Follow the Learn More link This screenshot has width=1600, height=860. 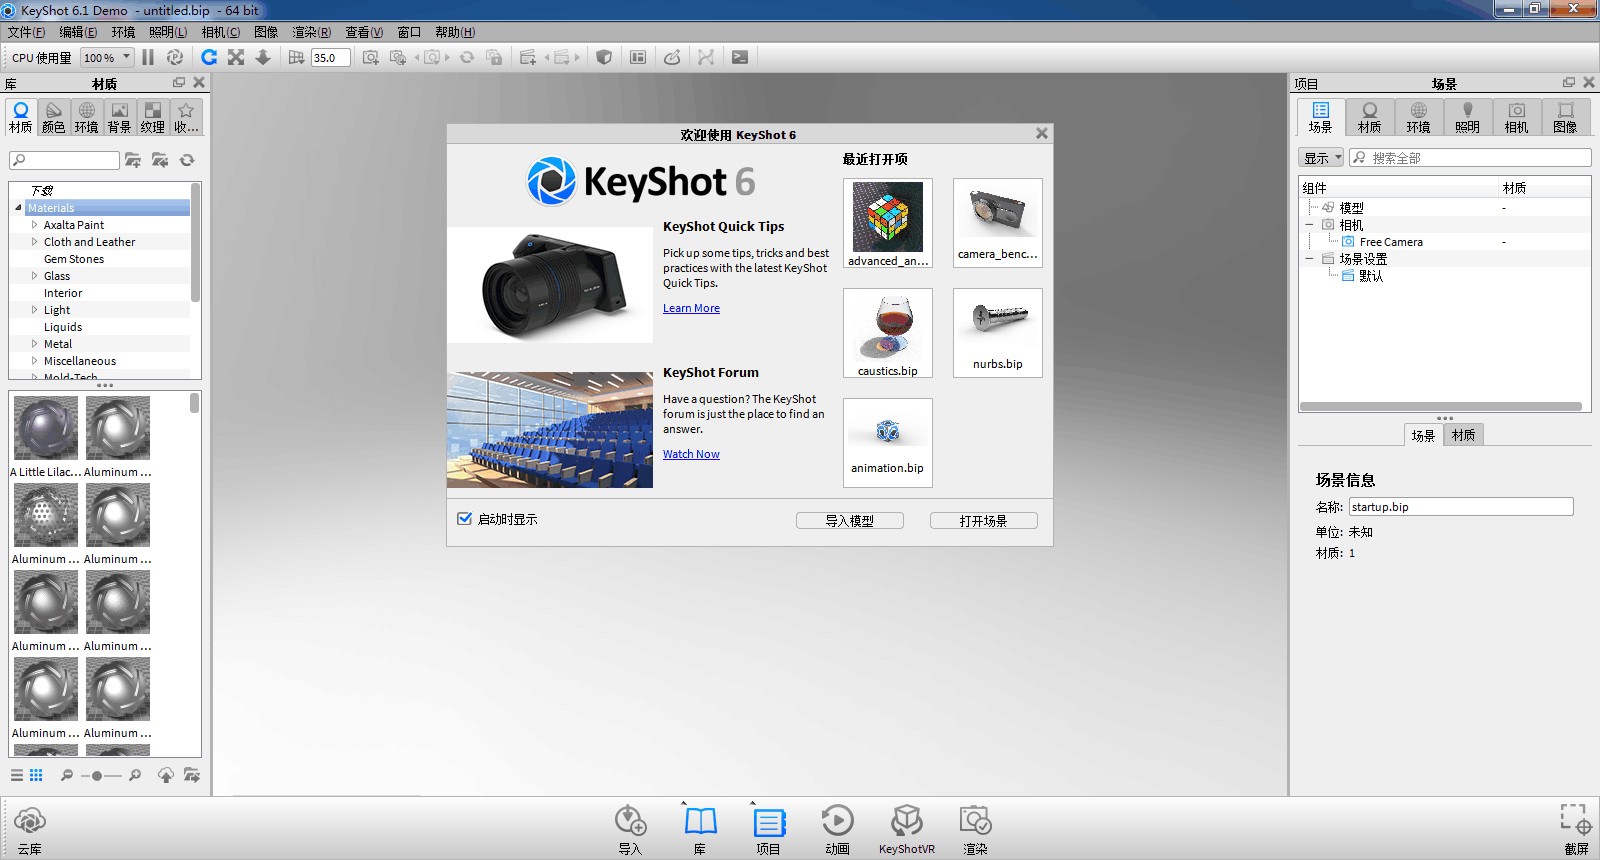tap(691, 308)
